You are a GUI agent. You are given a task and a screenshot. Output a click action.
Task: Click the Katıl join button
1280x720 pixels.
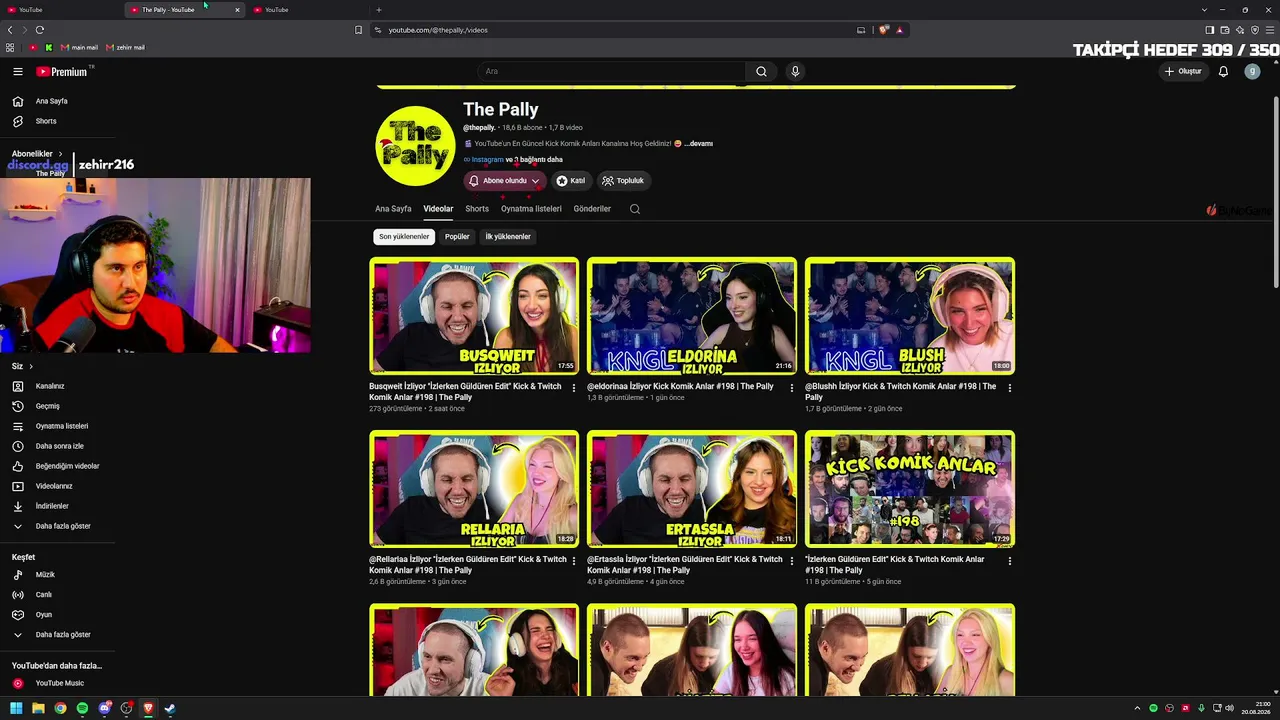570,181
